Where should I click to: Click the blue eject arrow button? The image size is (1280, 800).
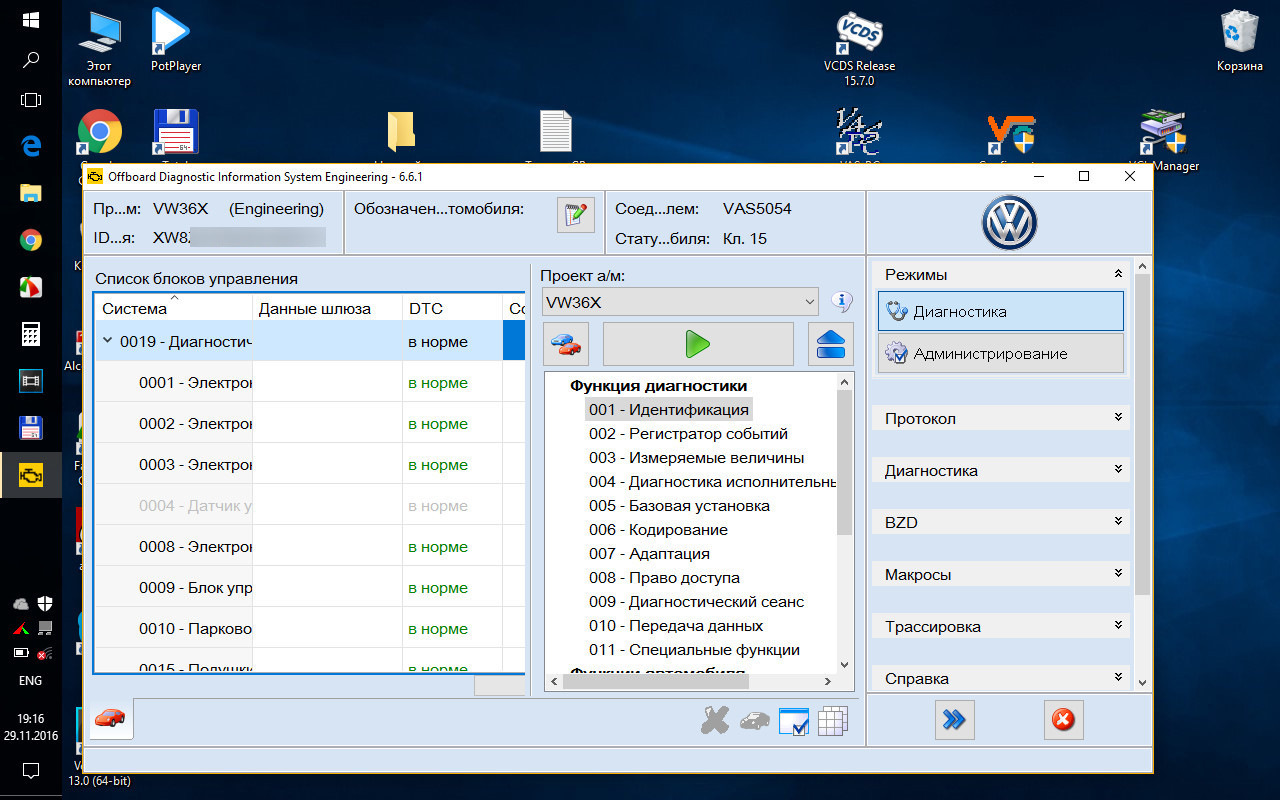click(831, 344)
